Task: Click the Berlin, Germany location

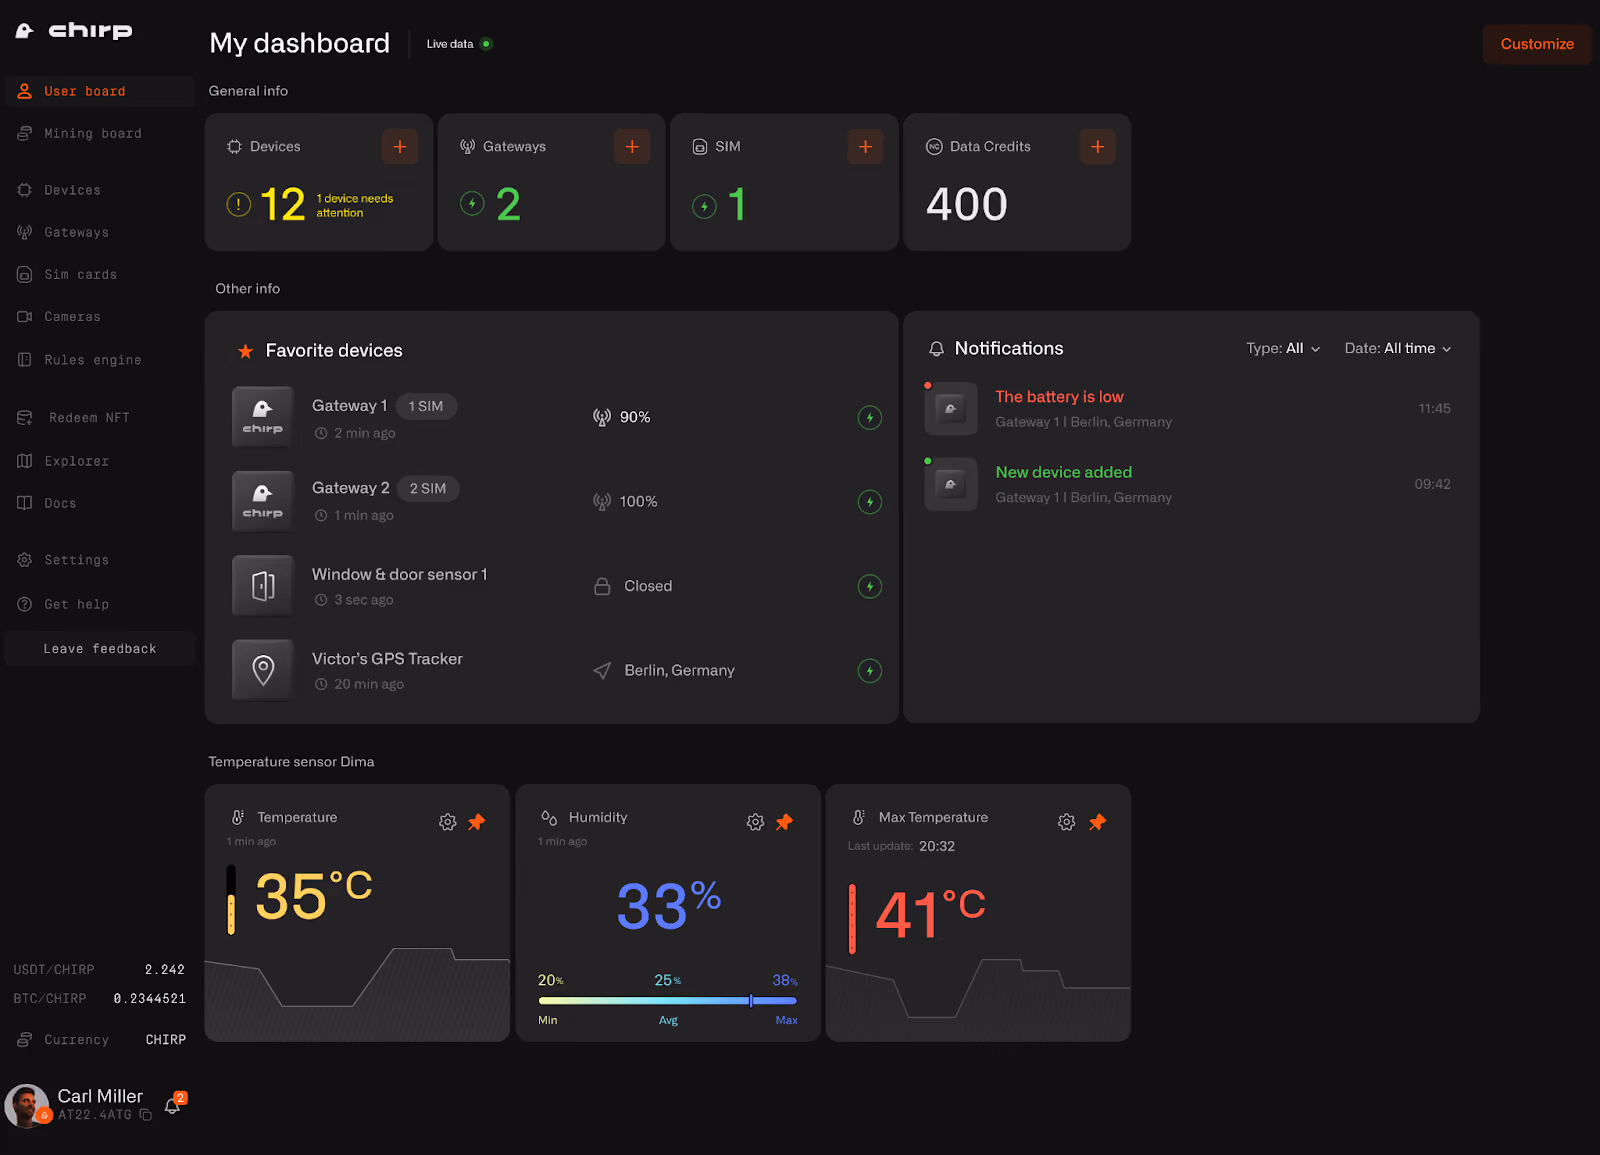Action: (664, 671)
